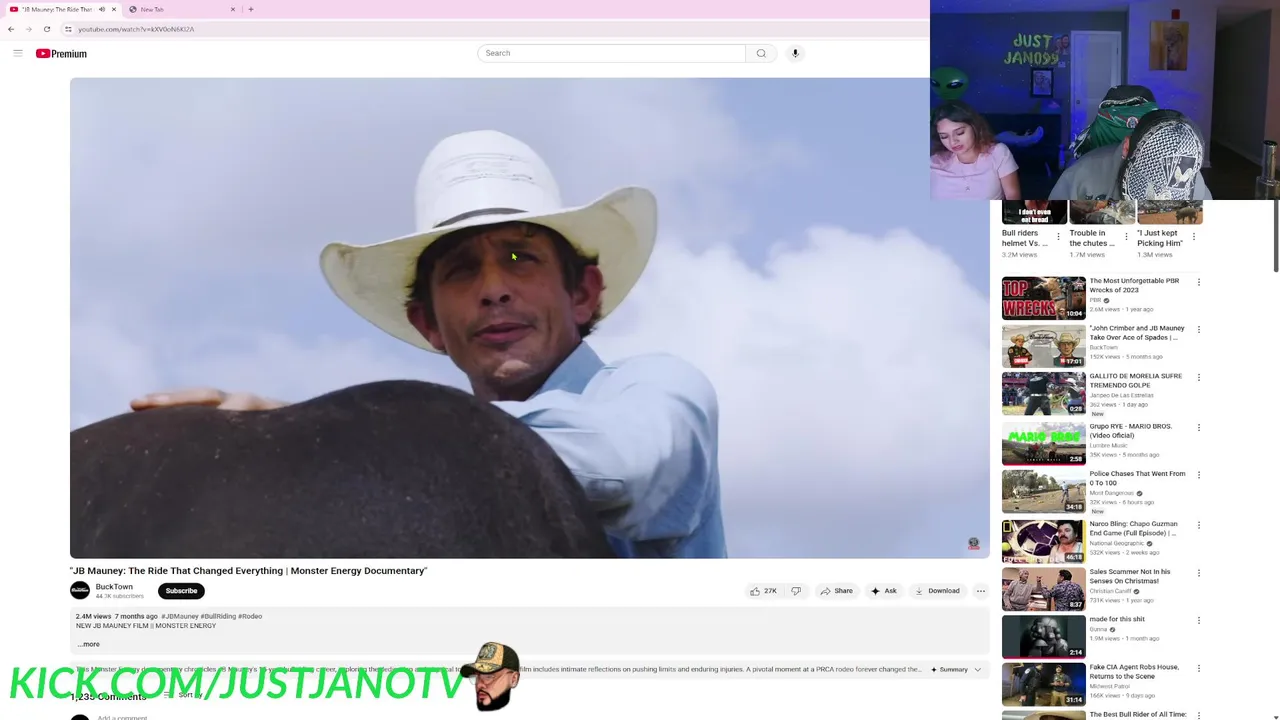Open options menu for John Crimber video
1280x720 pixels.
coord(1198,329)
